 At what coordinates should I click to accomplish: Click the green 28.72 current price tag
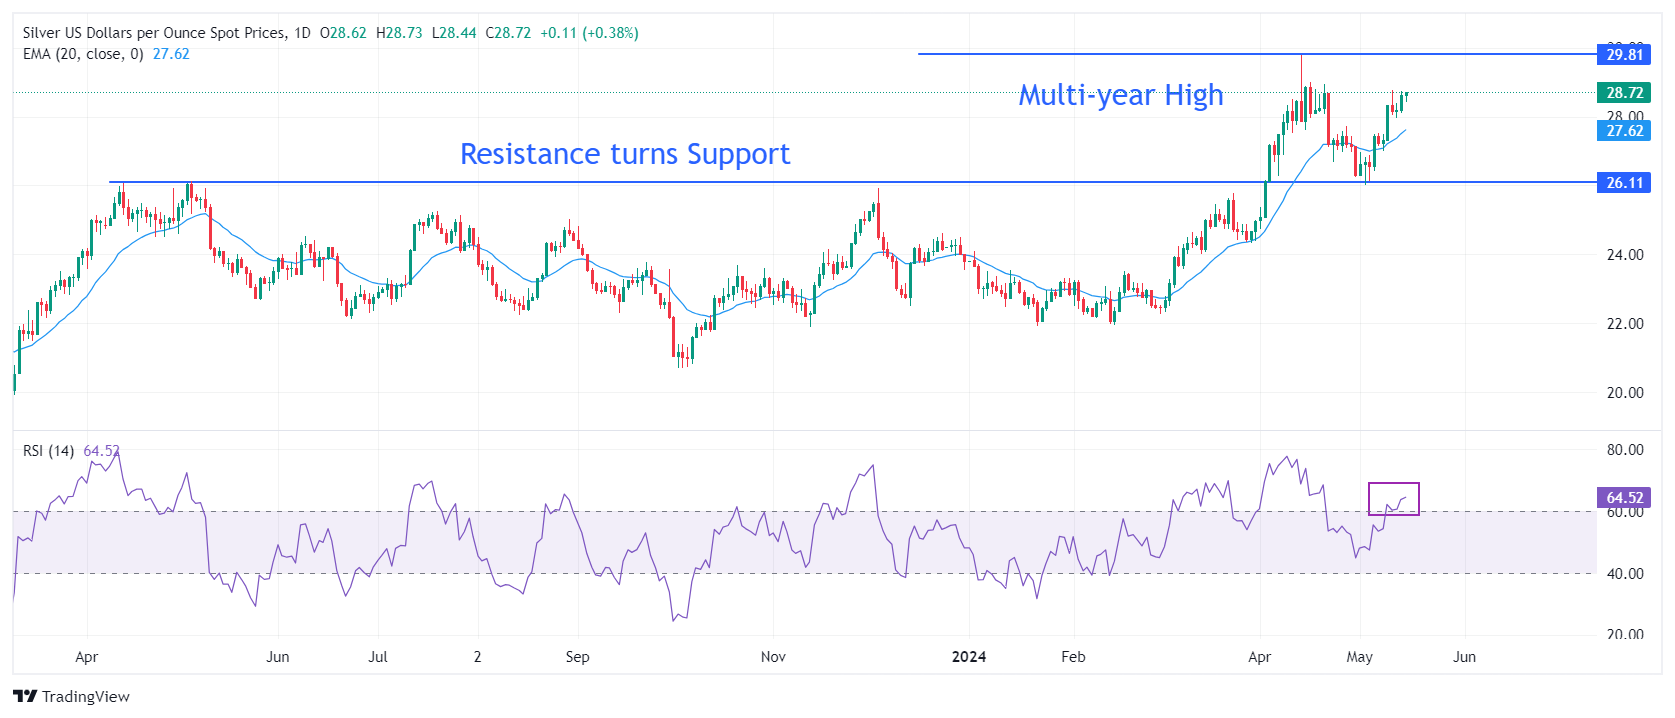tap(1624, 93)
